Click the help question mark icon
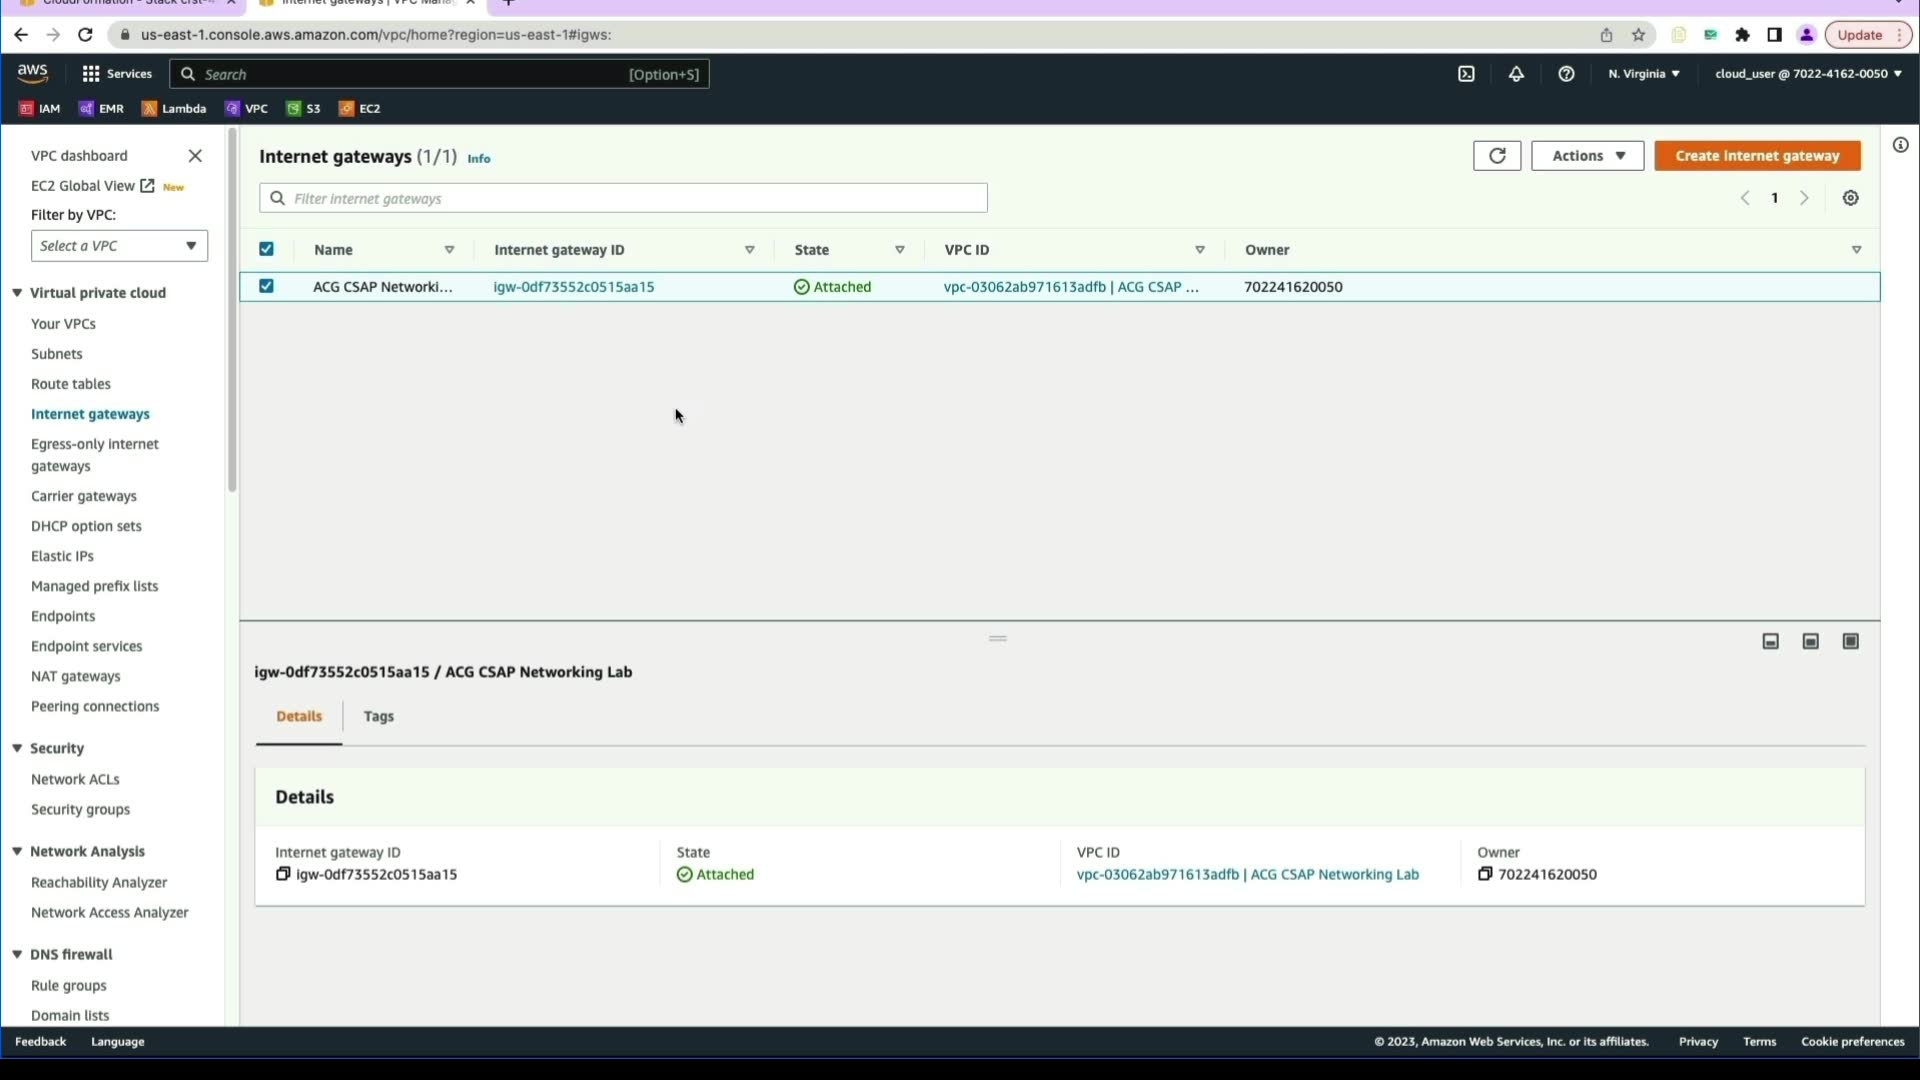 point(1566,74)
